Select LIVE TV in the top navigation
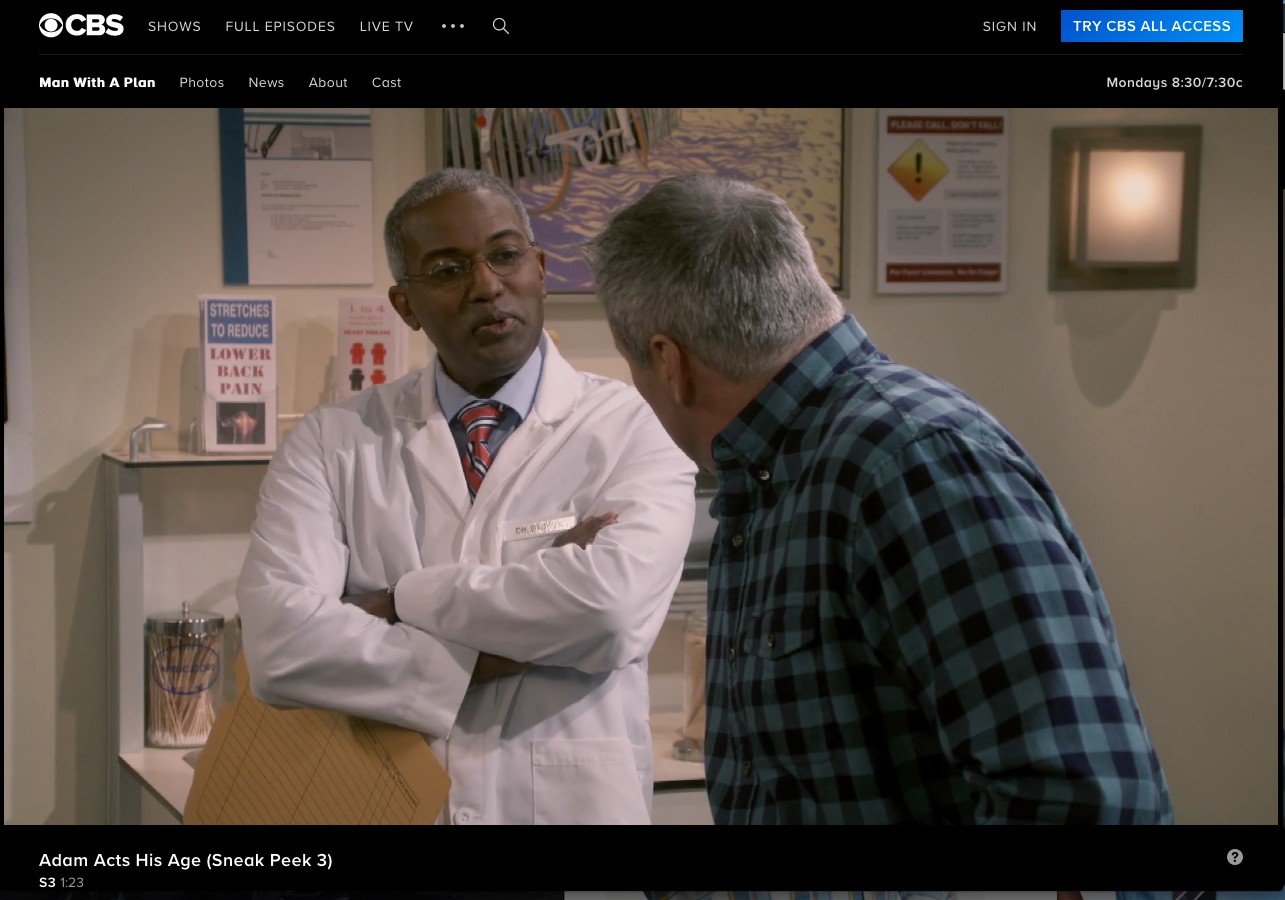Image resolution: width=1285 pixels, height=900 pixels. click(386, 27)
